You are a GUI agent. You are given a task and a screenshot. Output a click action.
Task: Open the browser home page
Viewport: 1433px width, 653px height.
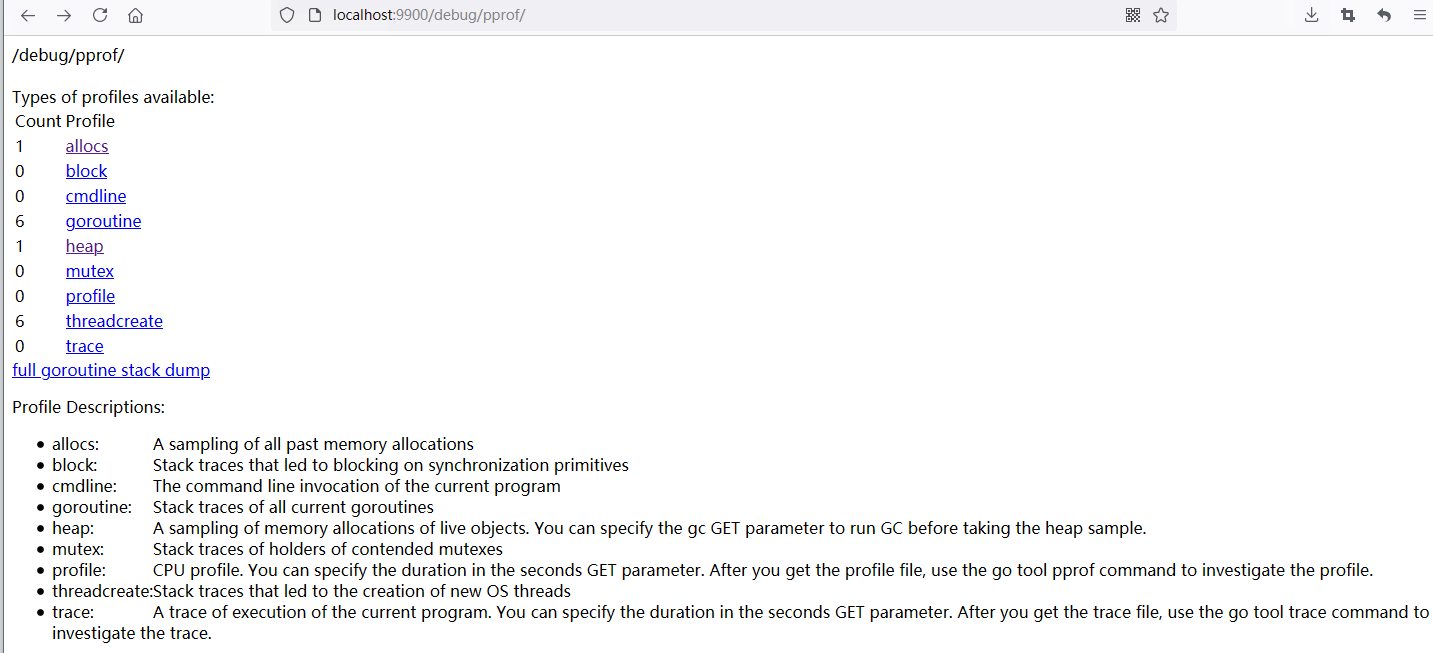tap(135, 15)
